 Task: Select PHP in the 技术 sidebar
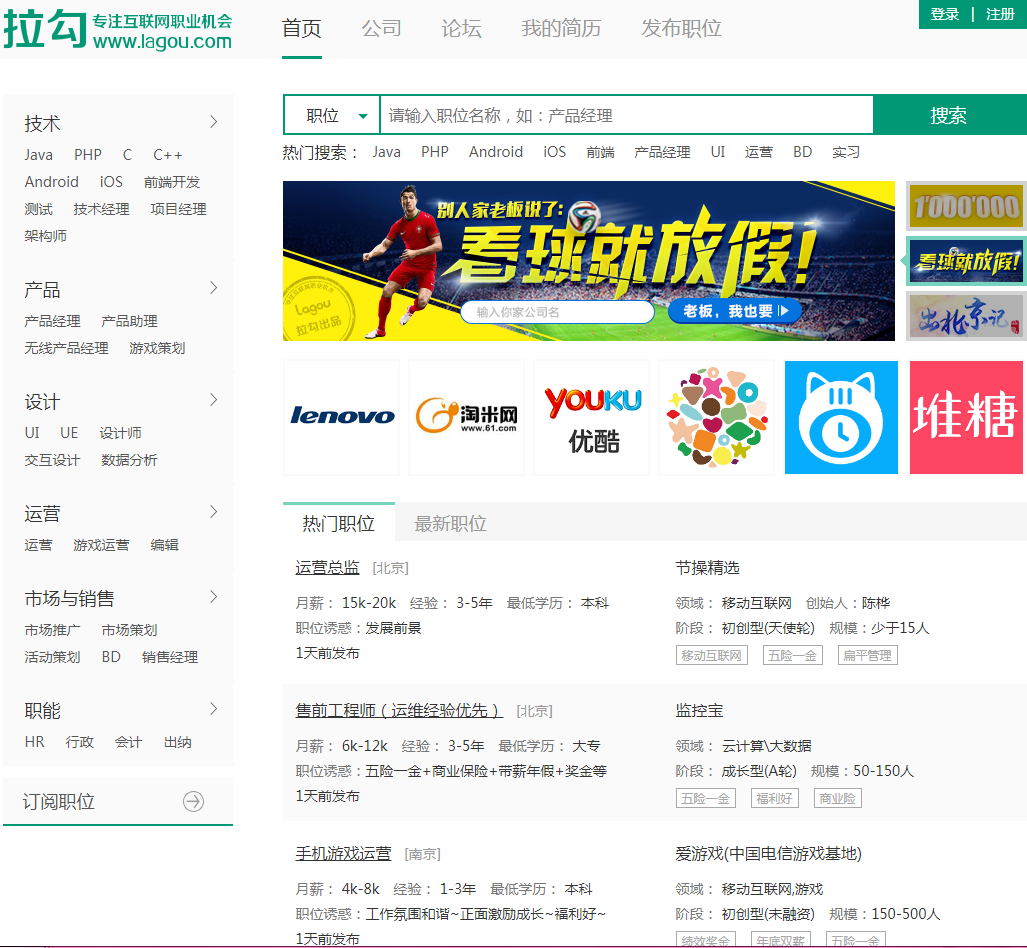click(88, 155)
